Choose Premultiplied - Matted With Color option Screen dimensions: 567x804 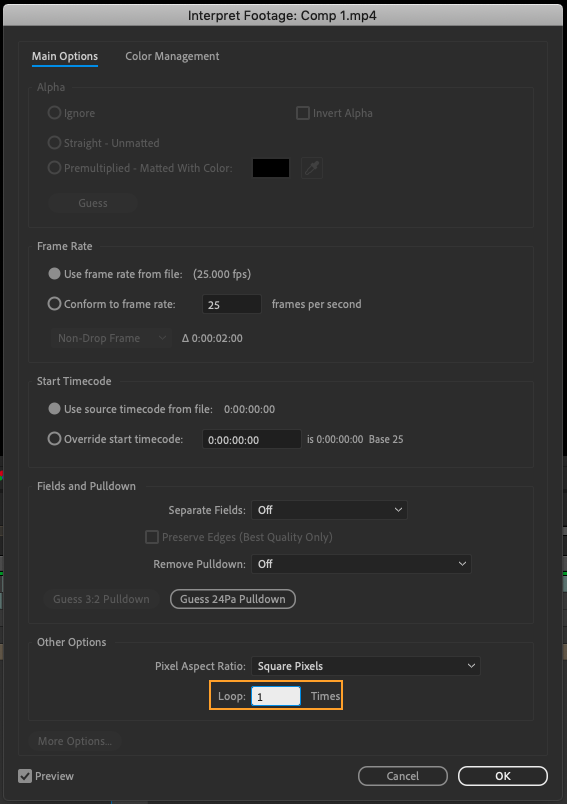click(54, 168)
